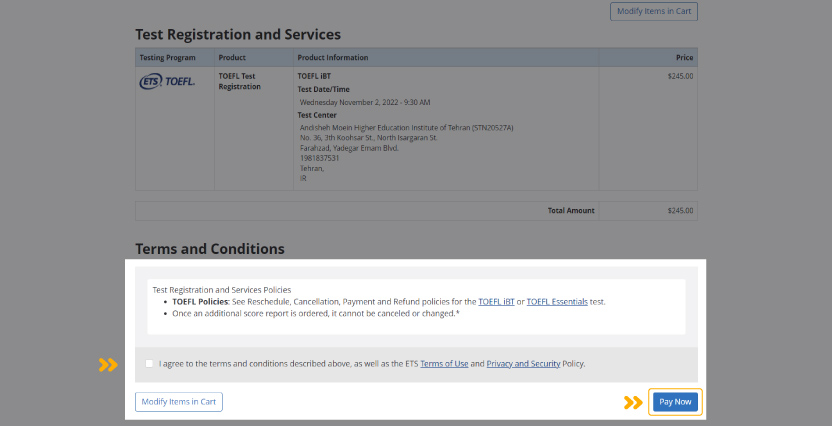
Task: Click the TOEFL Test Registration product text
Action: tap(239, 81)
